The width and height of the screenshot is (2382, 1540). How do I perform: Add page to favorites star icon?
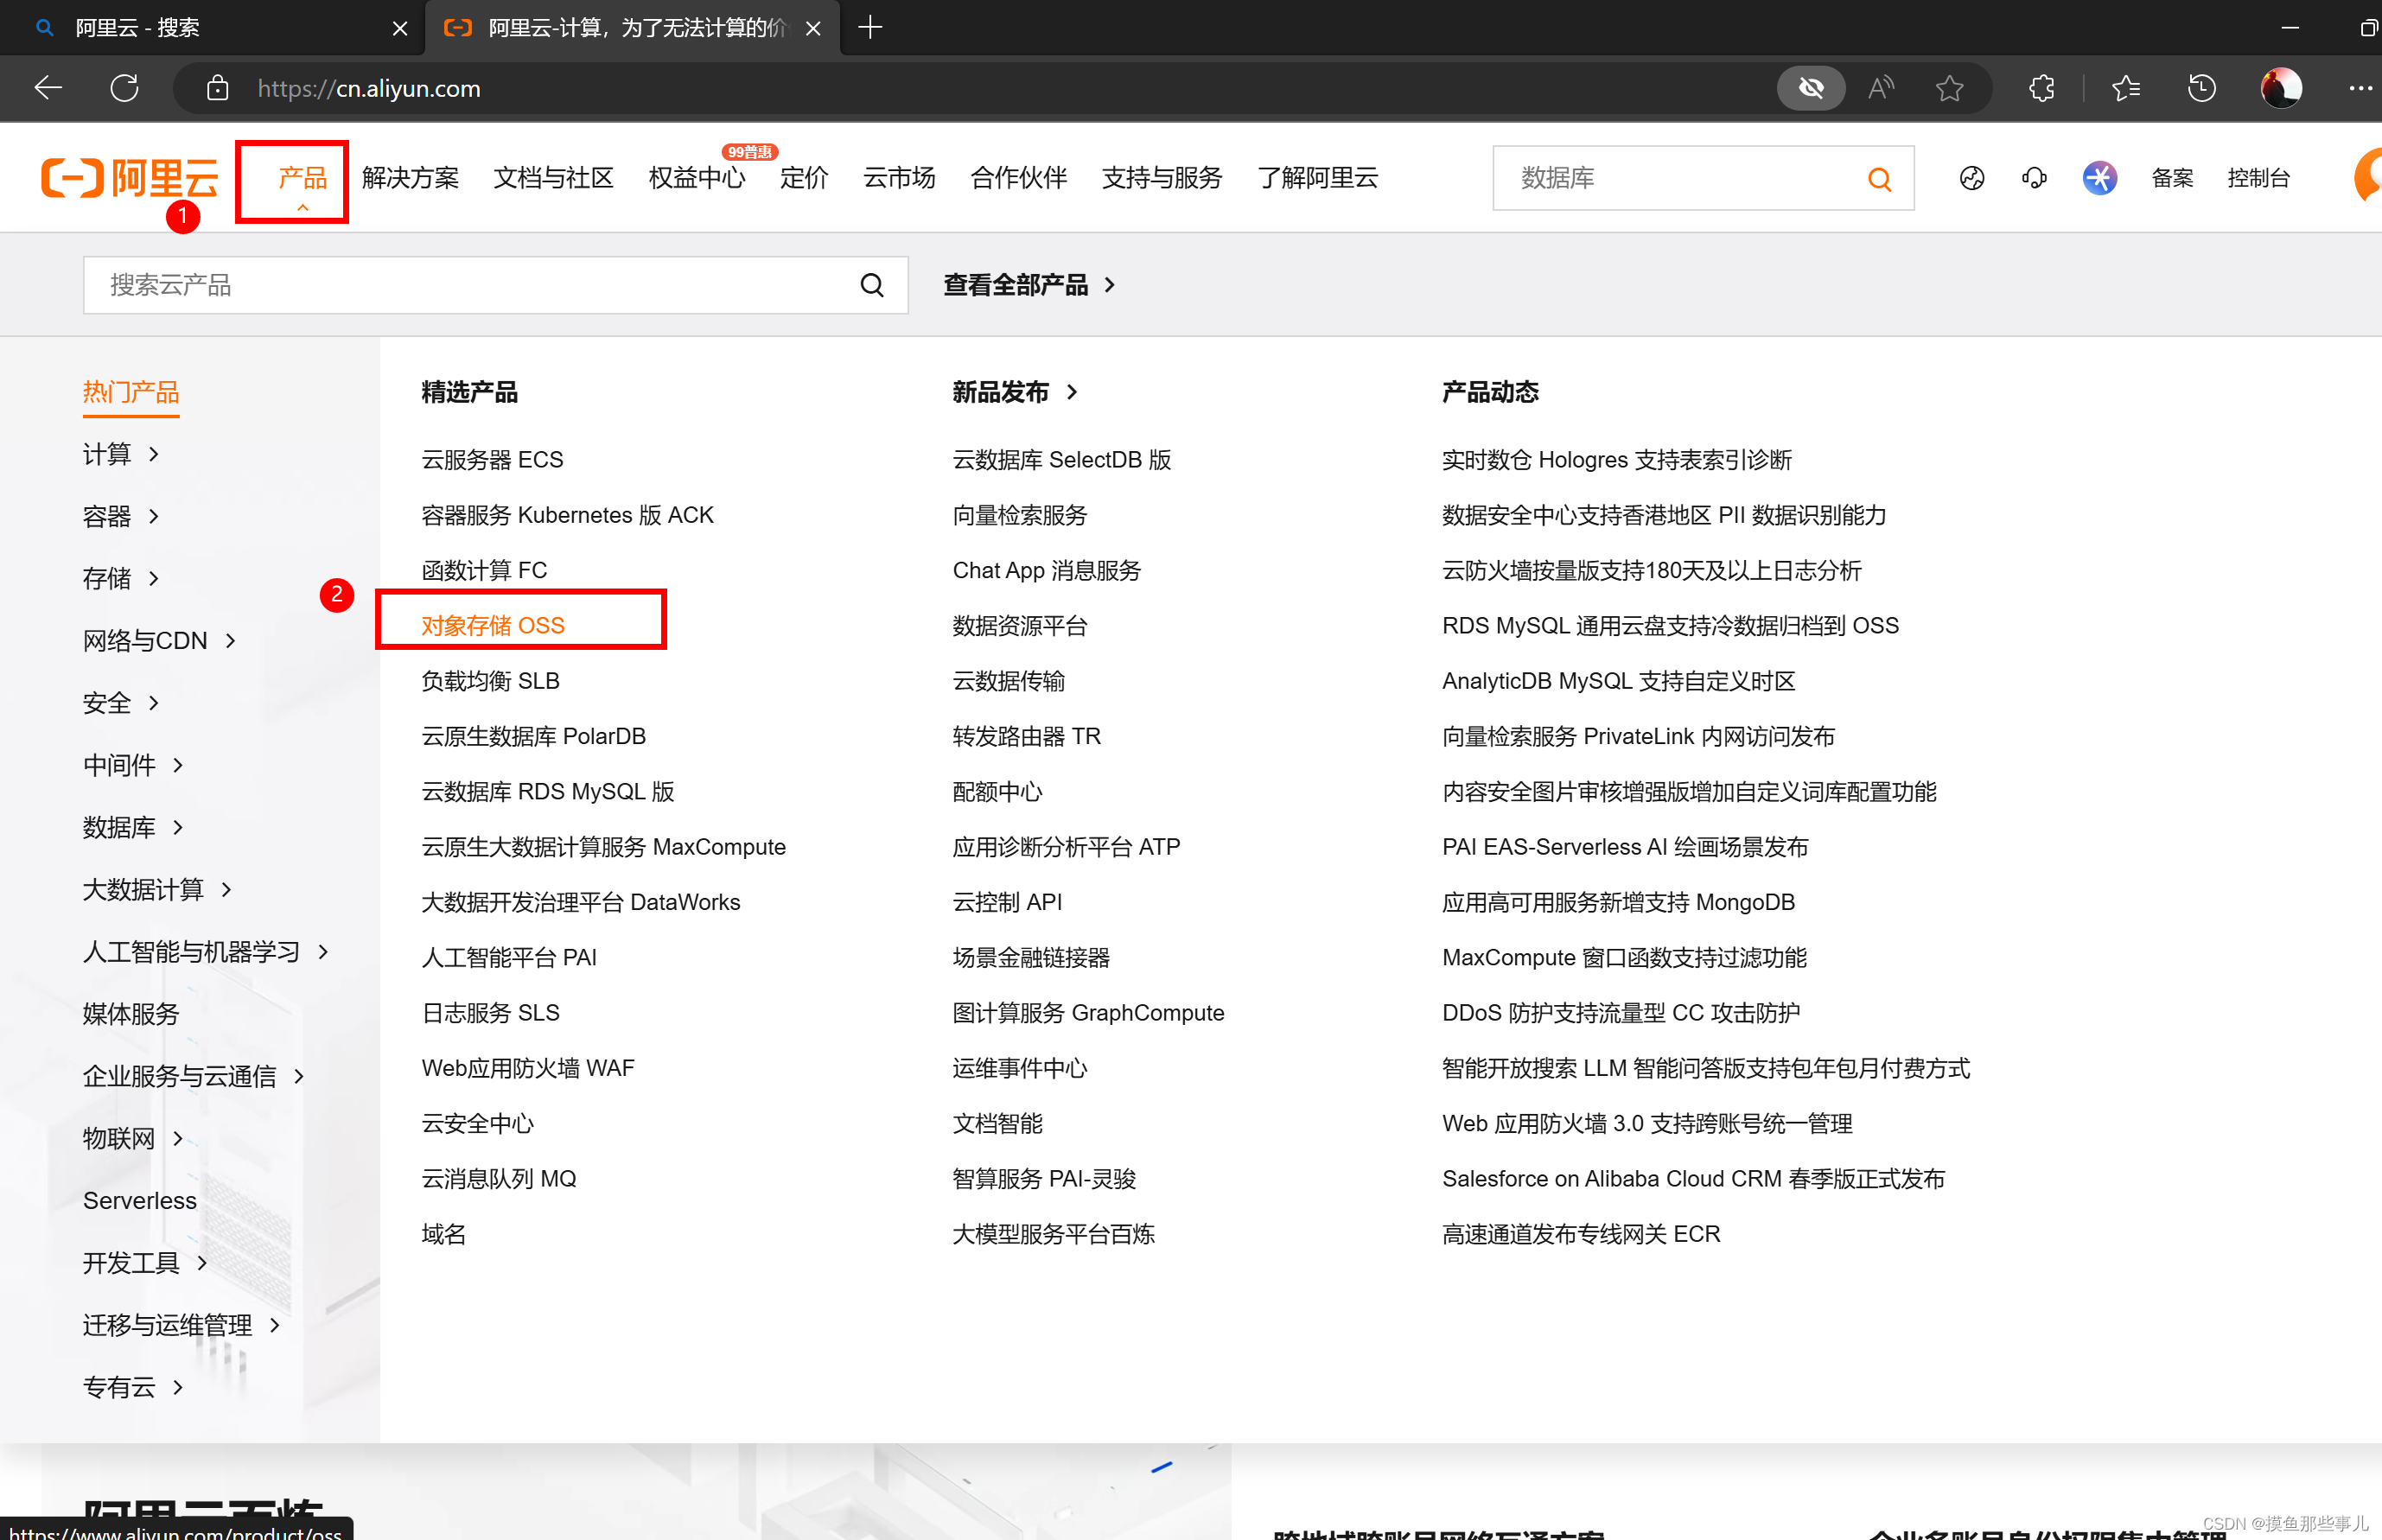1949,88
